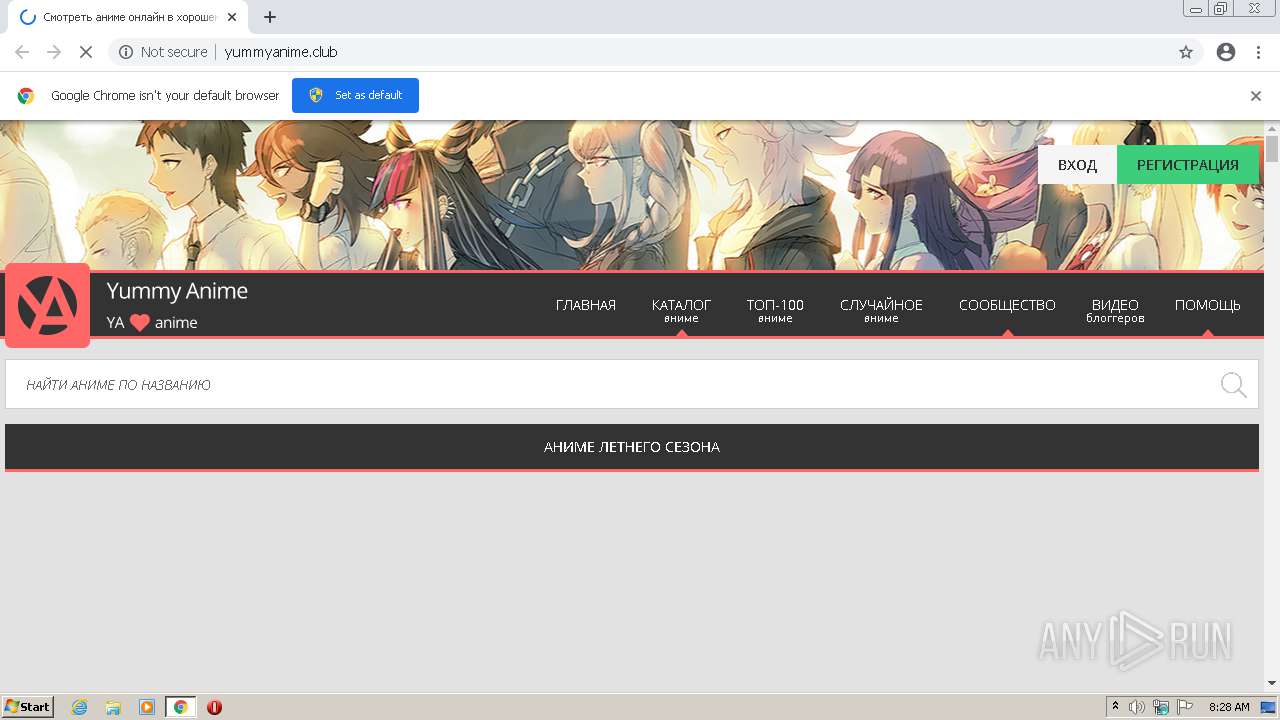Click the Chrome taskbar icon
The image size is (1280, 720).
[180, 707]
